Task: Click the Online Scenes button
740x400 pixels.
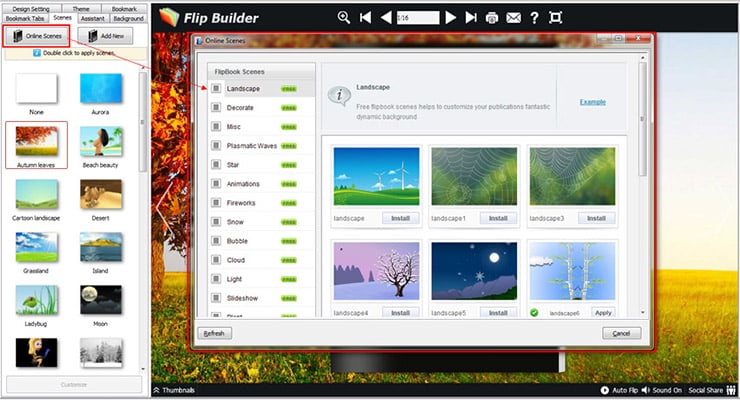Action: pos(36,36)
